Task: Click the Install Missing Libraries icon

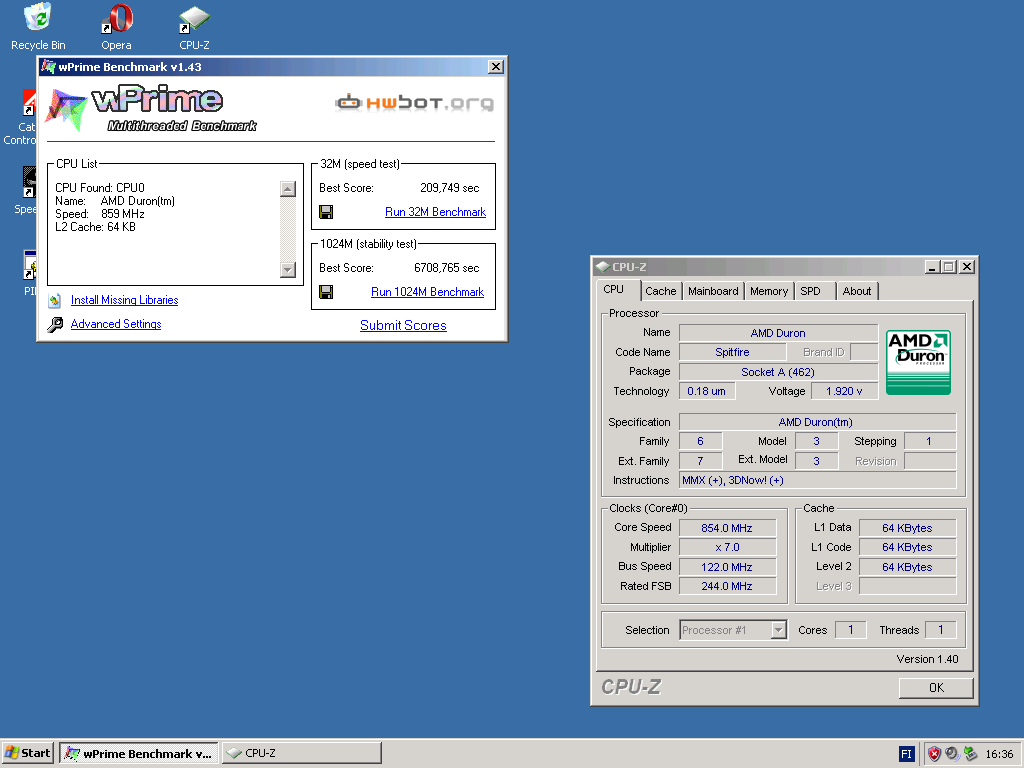Action: pos(55,300)
